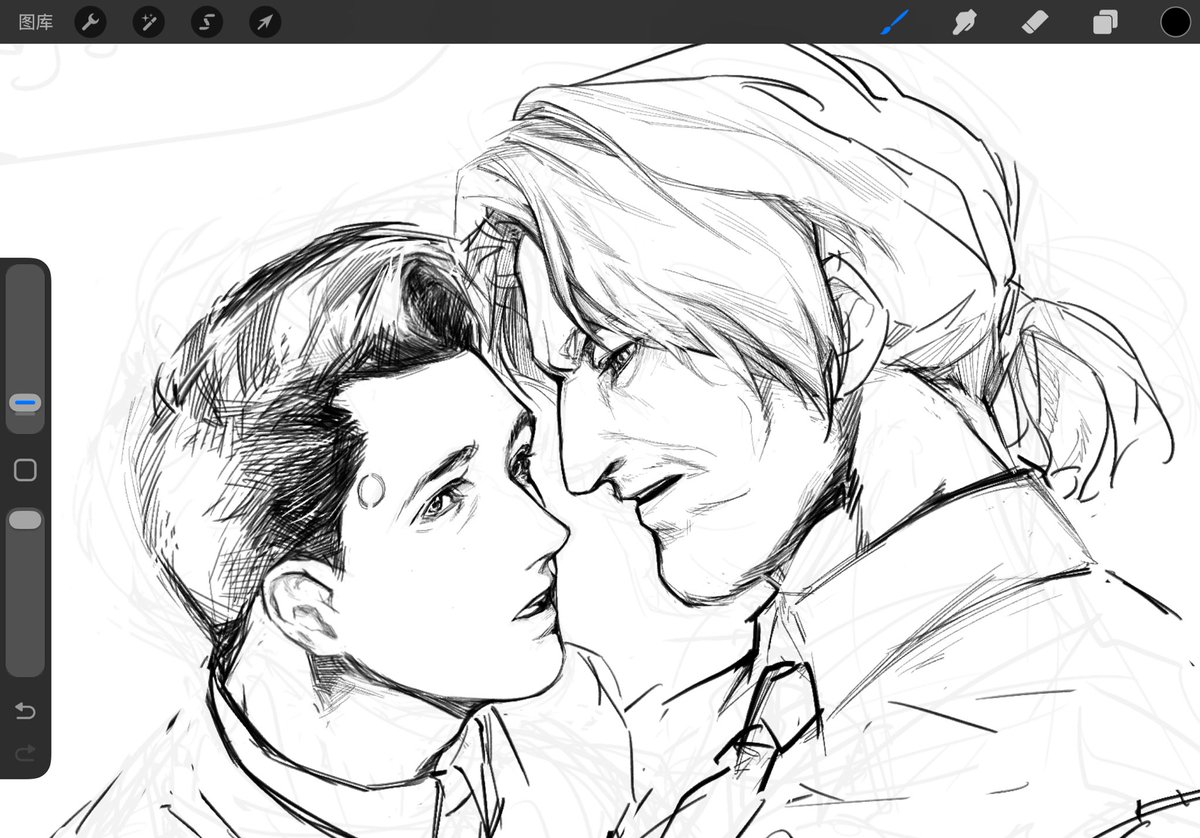Open the Adjustments magic wand menu

(x=149, y=22)
